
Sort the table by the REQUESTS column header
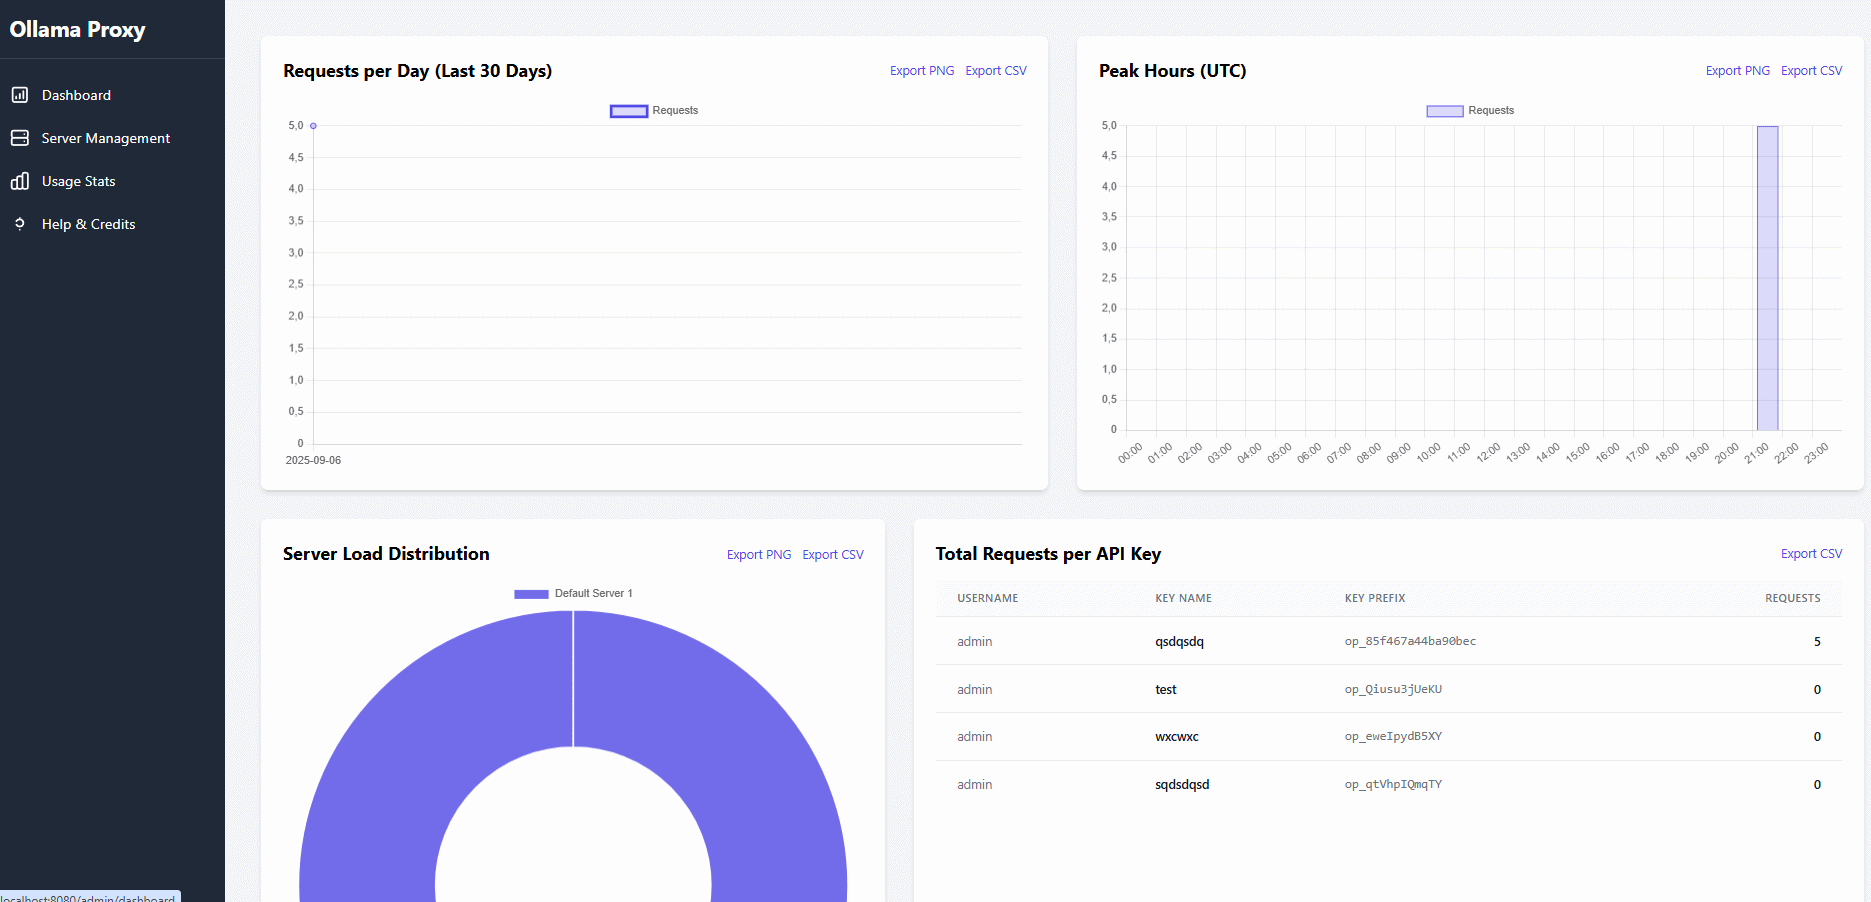[1792, 598]
